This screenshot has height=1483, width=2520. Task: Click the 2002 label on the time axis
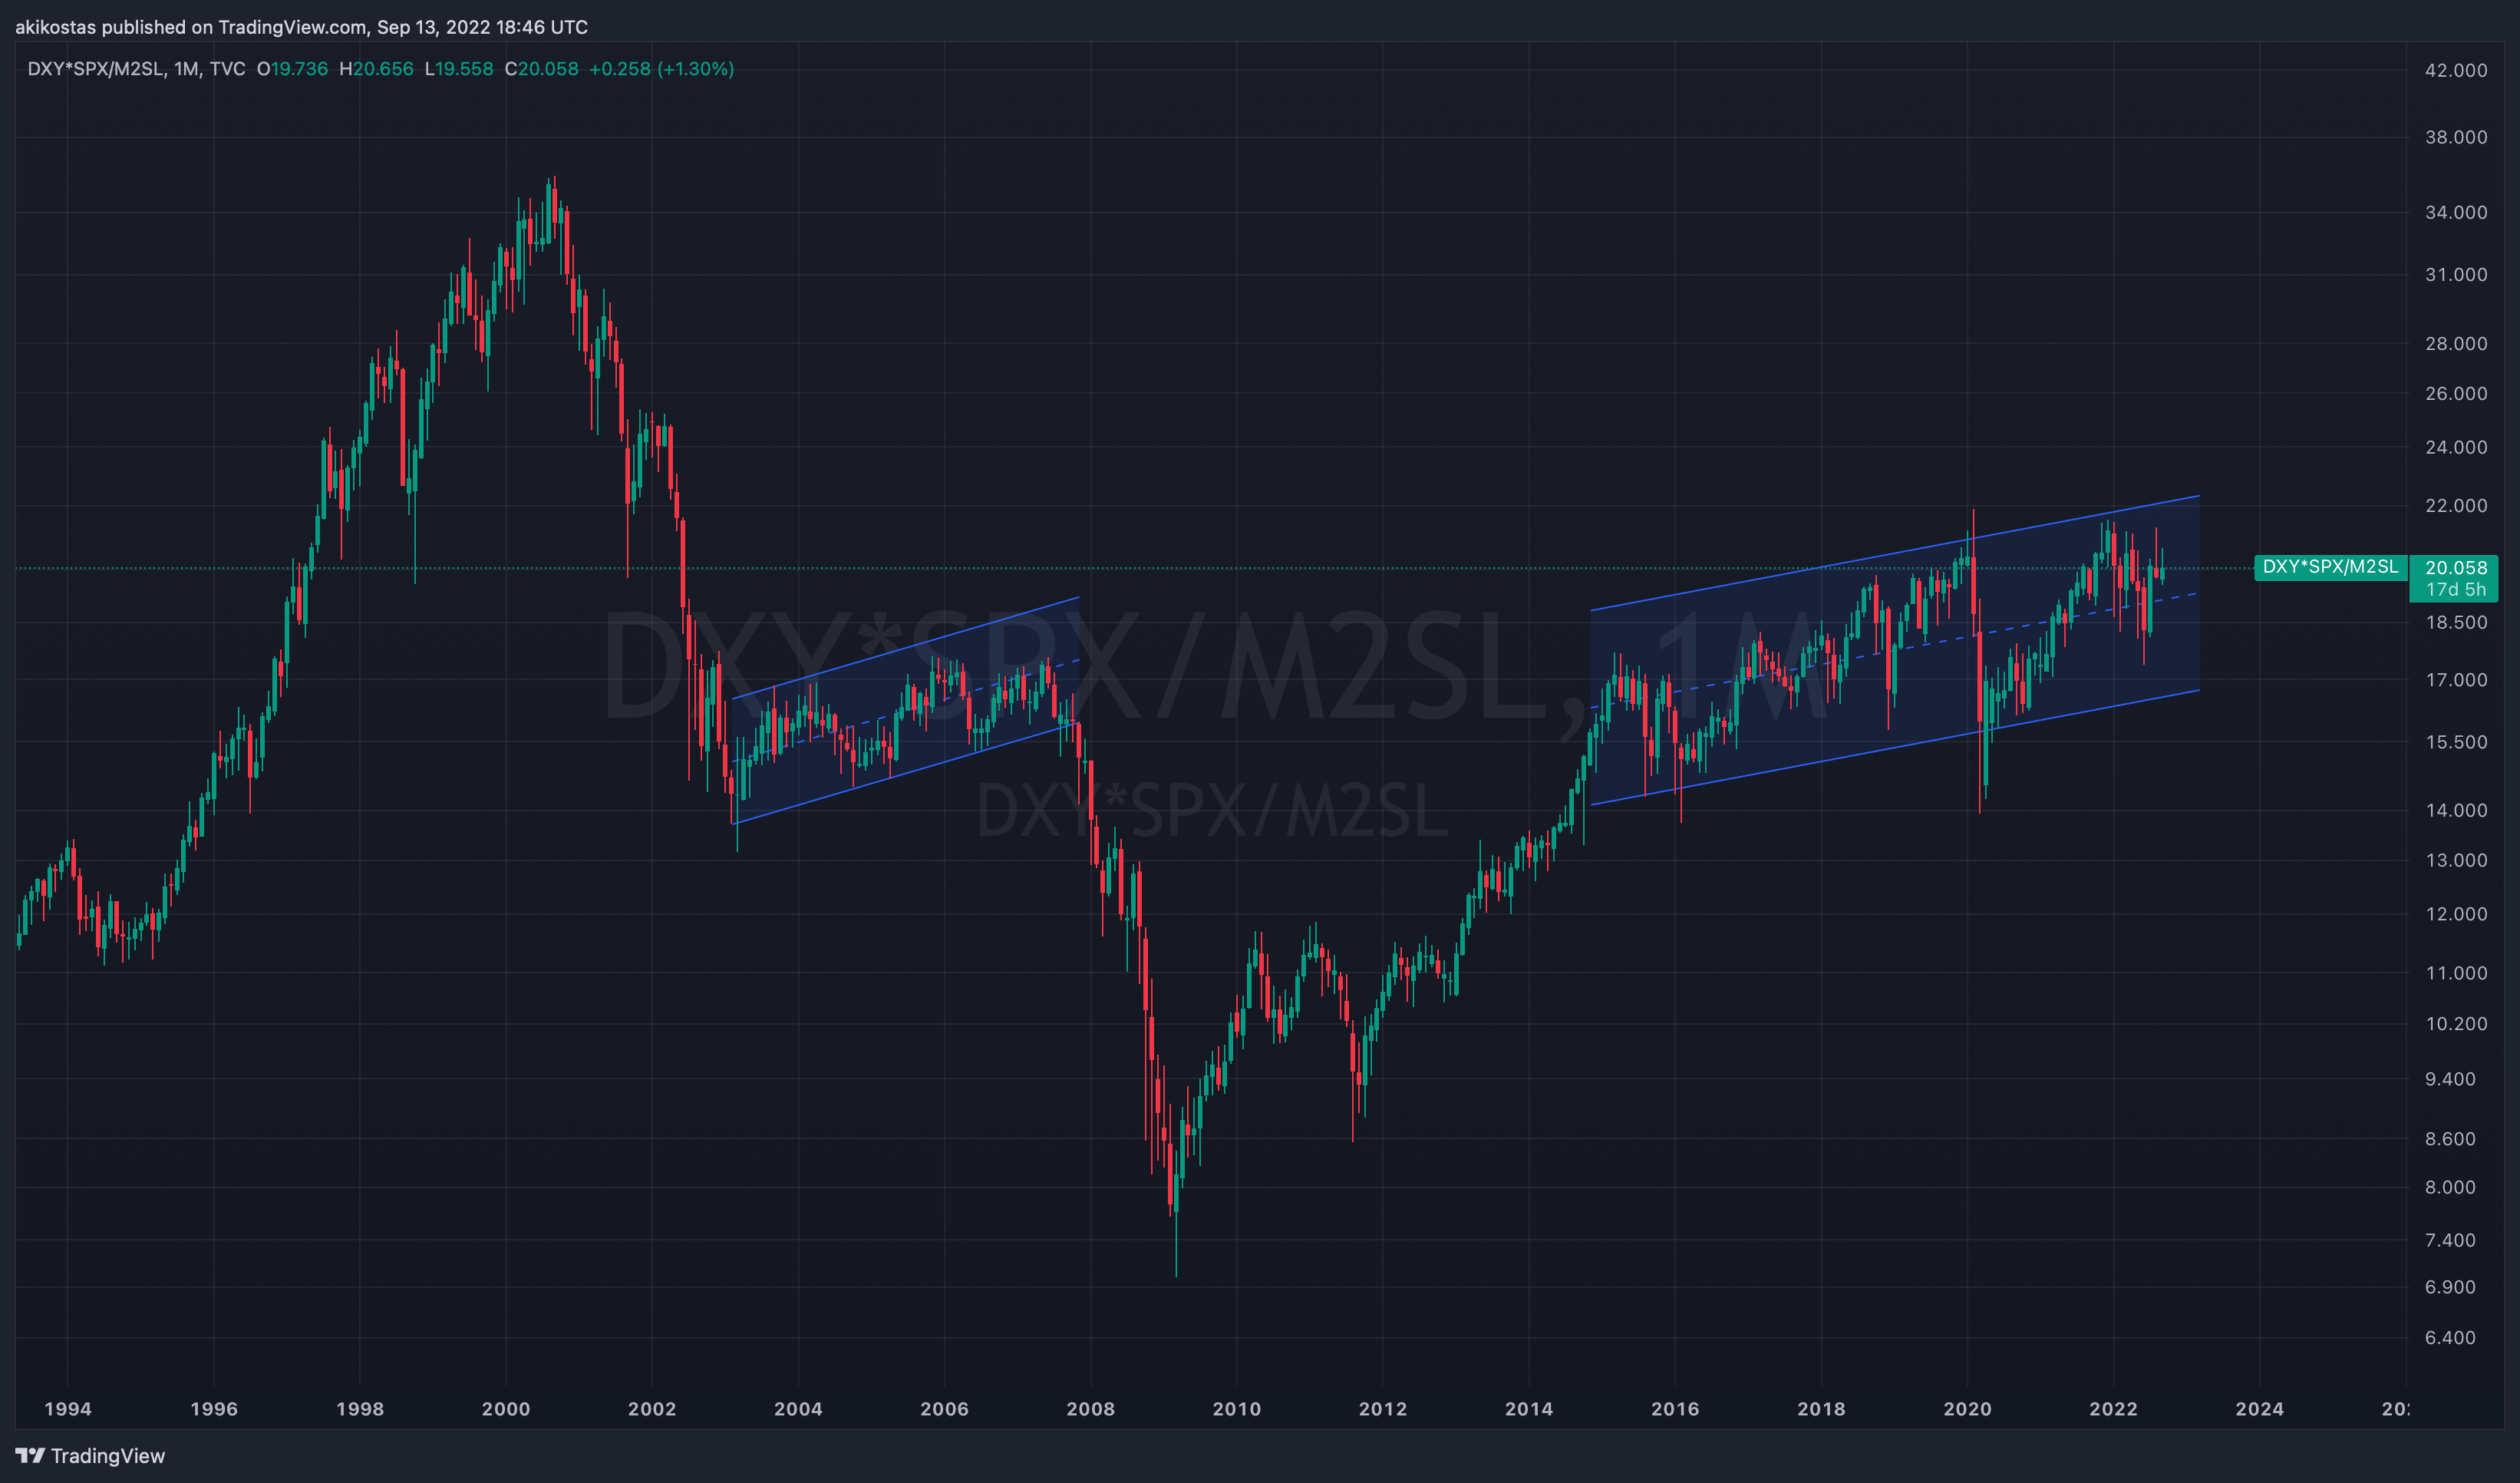point(652,1409)
